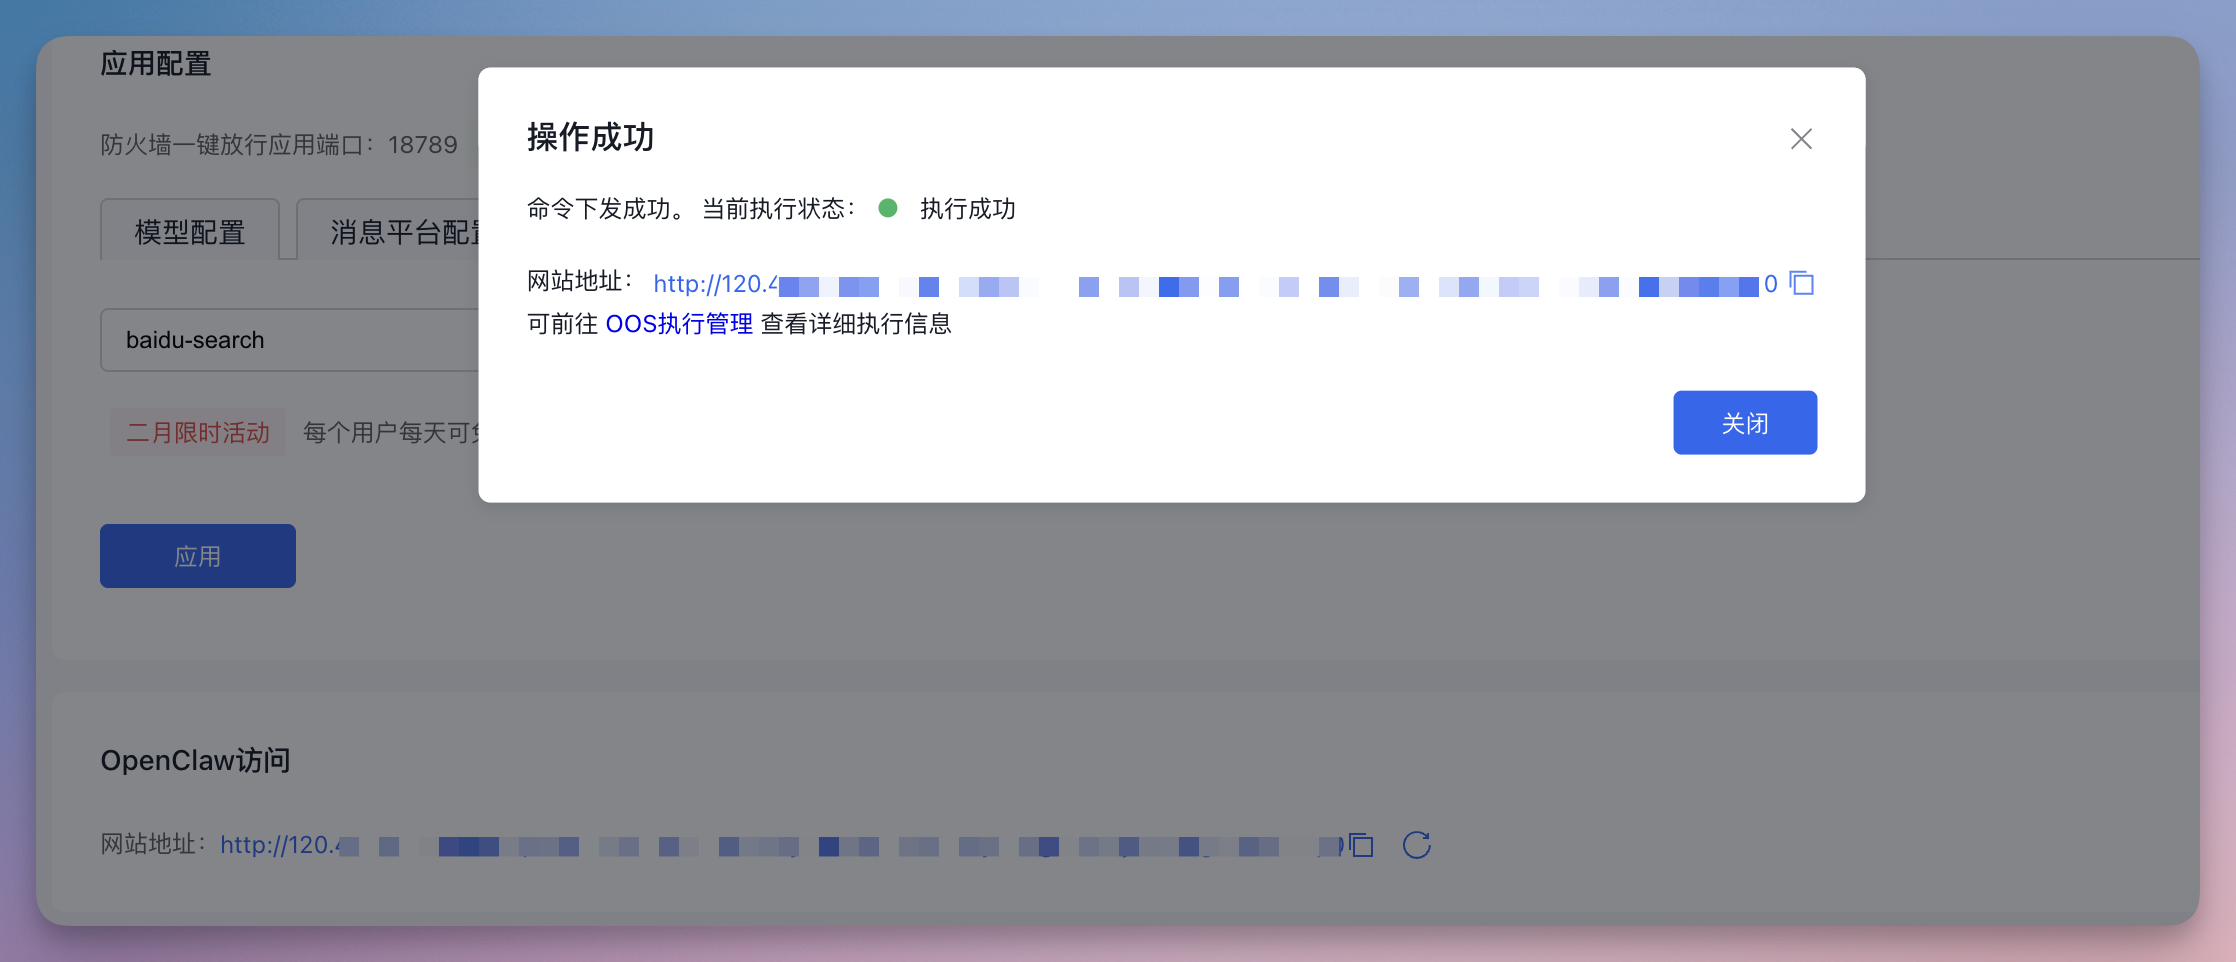Open the OOS执行管理 link
This screenshot has height=962, width=2236.
679,323
